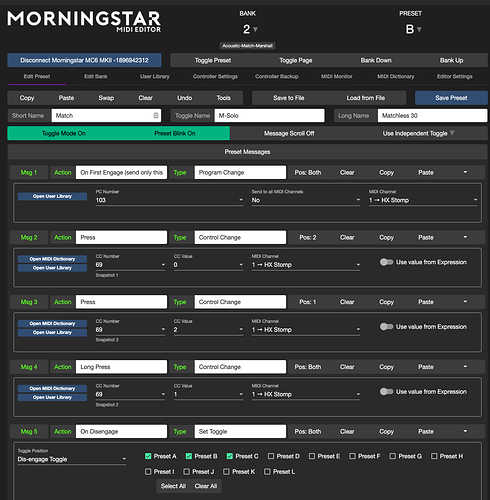Click Clear All for presets

tap(206, 486)
